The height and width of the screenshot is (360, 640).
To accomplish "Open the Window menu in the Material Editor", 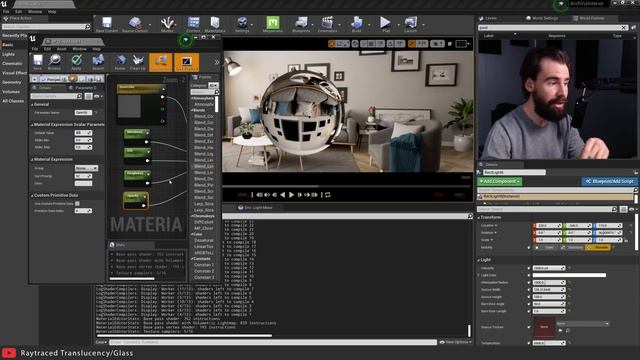I will (79, 49).
